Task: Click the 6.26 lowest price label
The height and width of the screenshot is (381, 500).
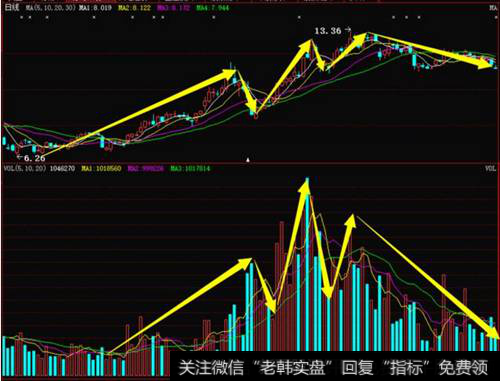Action: coord(35,158)
